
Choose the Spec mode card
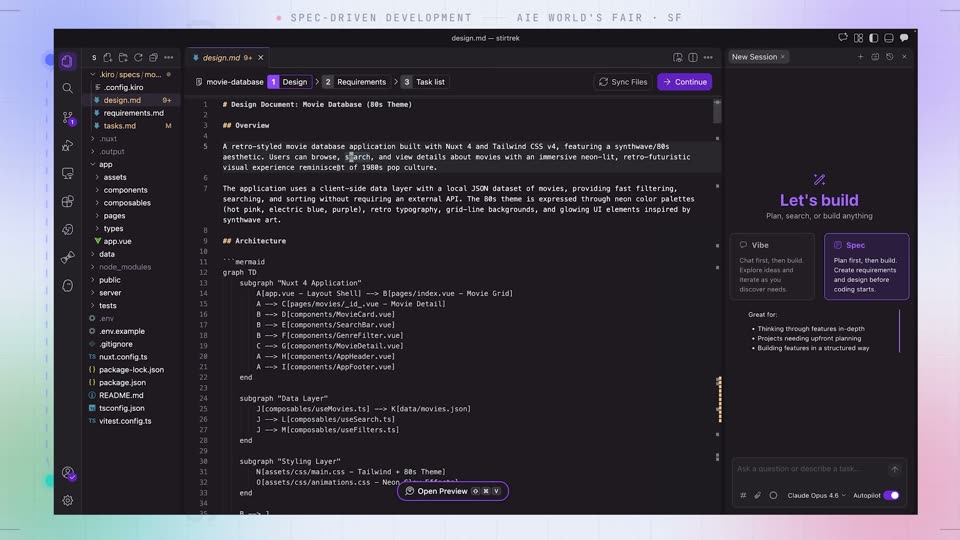[866, 266]
